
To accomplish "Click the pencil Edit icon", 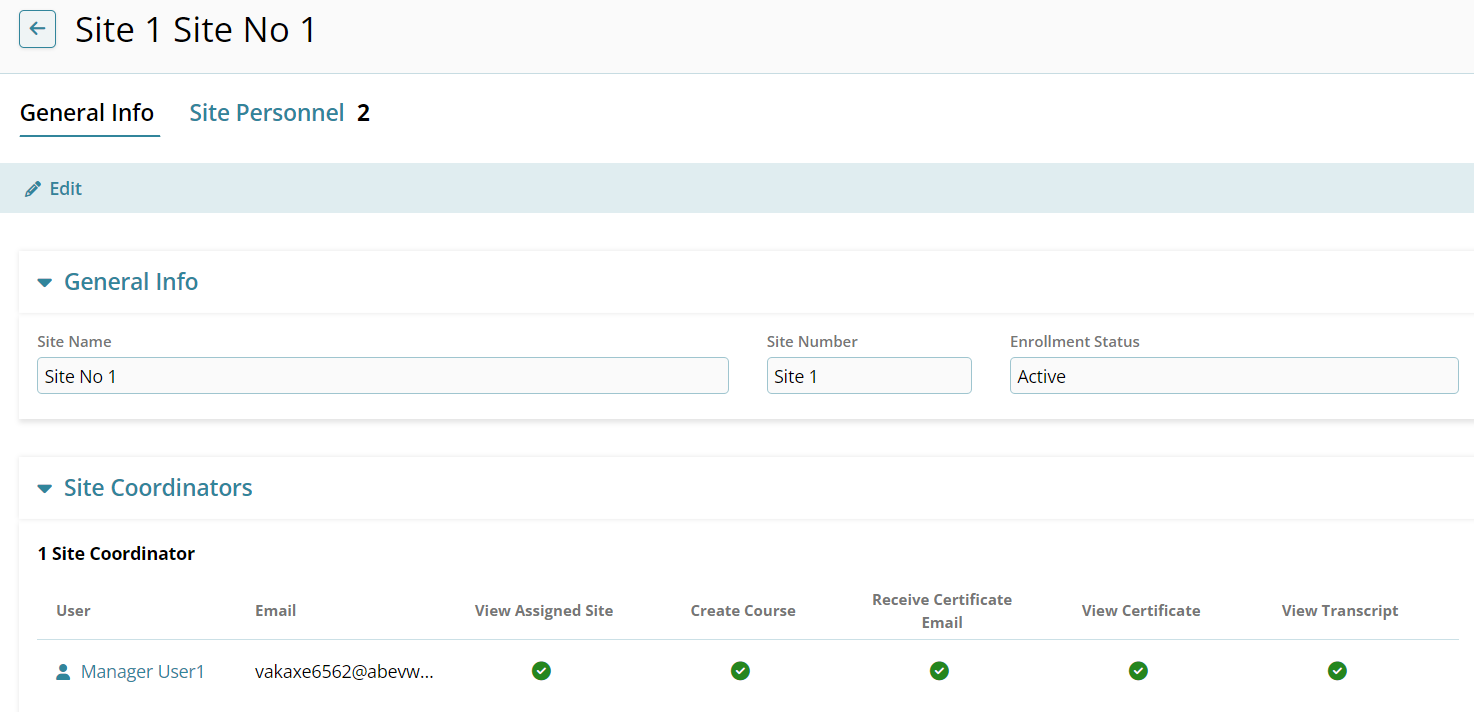I will tap(33, 189).
